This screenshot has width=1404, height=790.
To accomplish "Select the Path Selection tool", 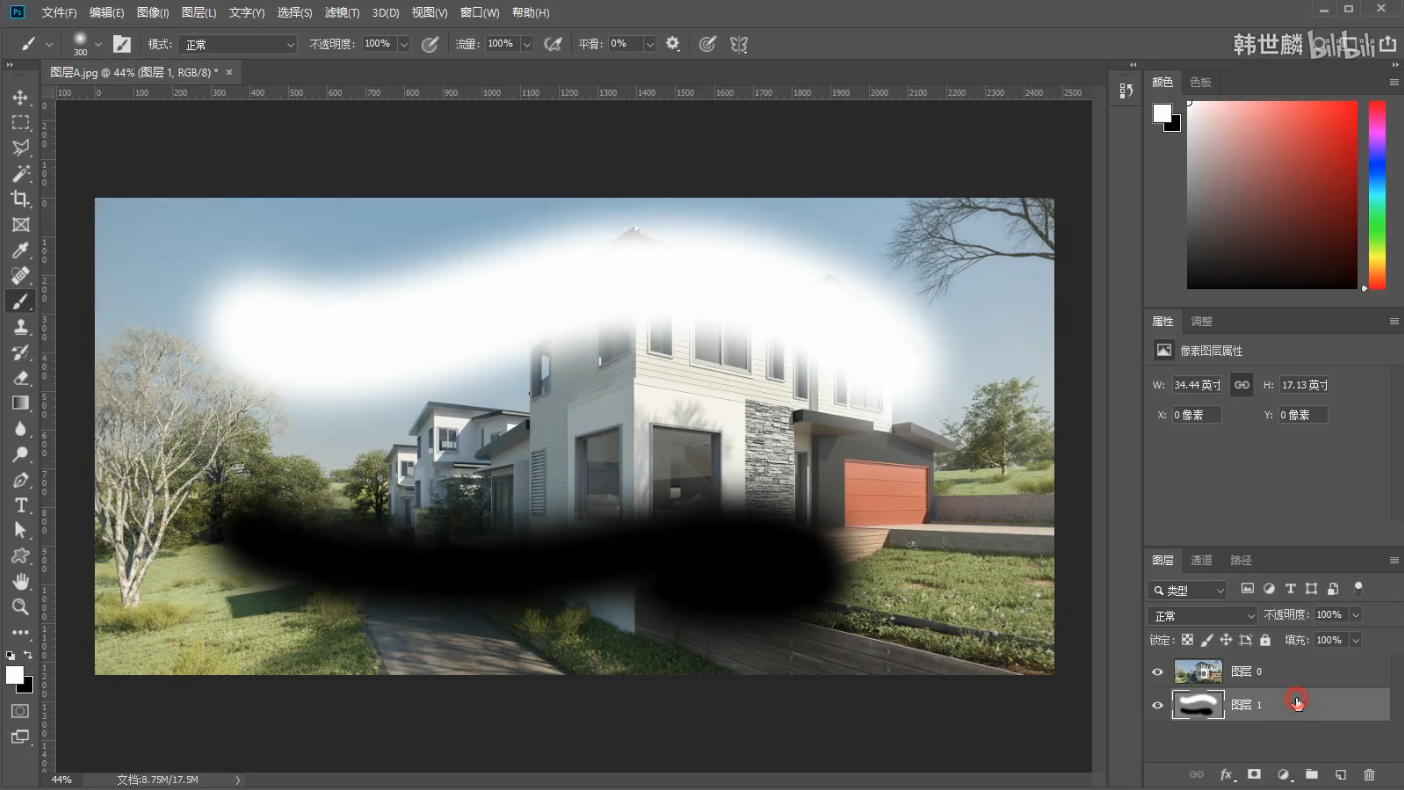I will point(20,531).
